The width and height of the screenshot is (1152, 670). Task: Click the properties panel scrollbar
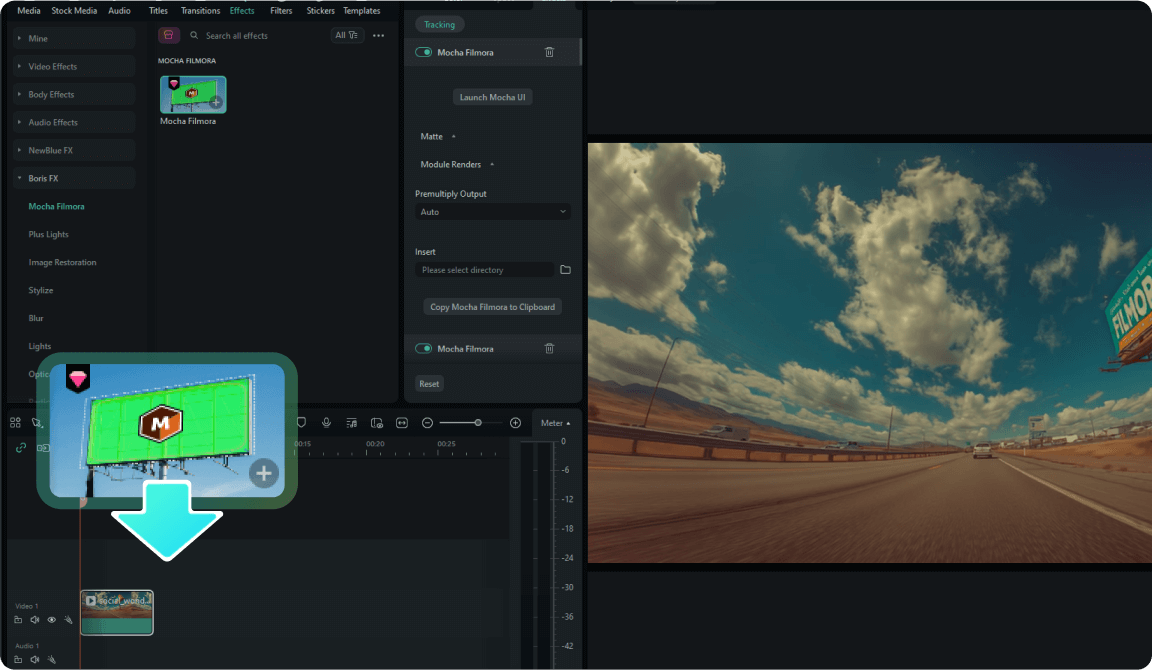point(580,51)
